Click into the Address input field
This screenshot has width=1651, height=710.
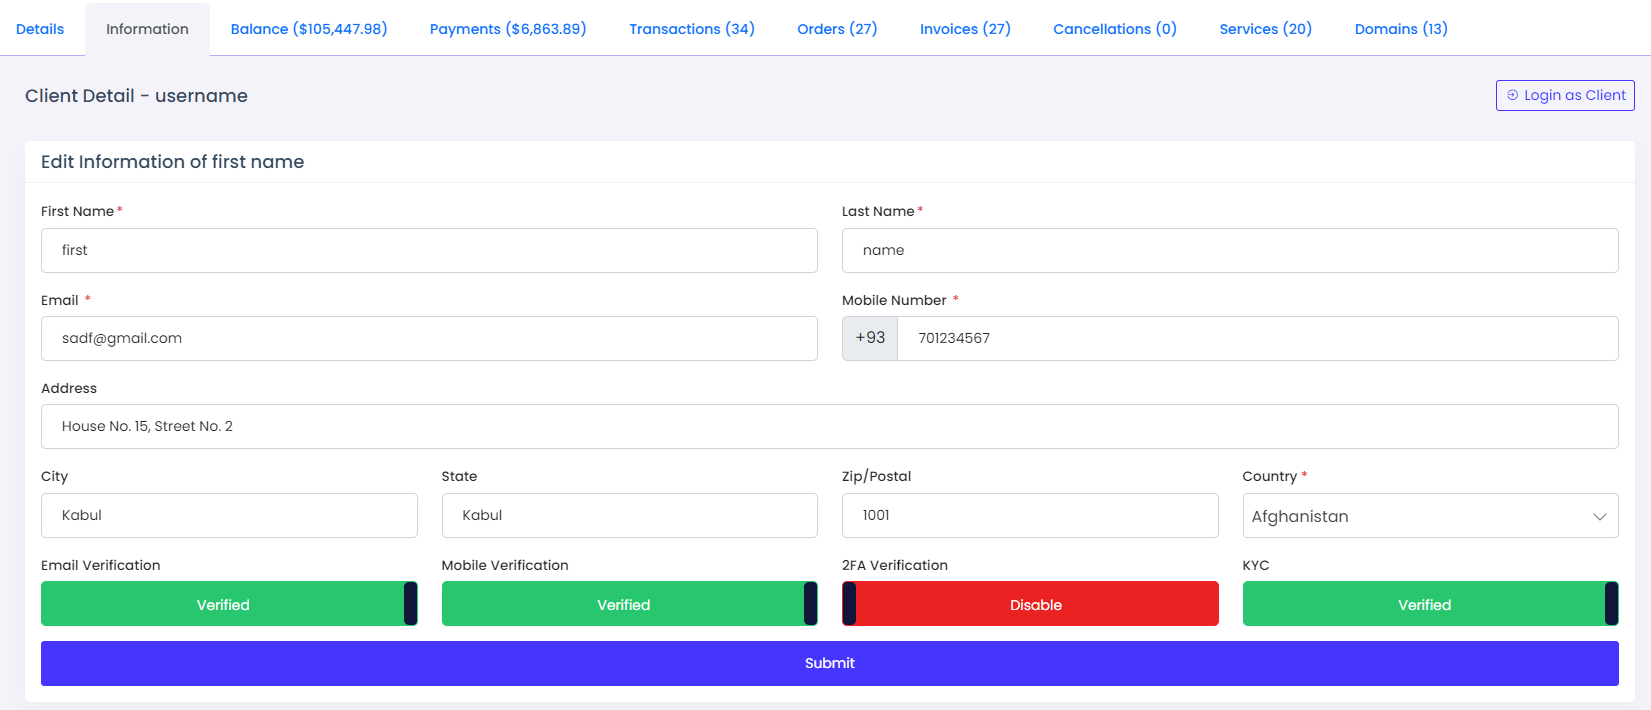tap(829, 426)
